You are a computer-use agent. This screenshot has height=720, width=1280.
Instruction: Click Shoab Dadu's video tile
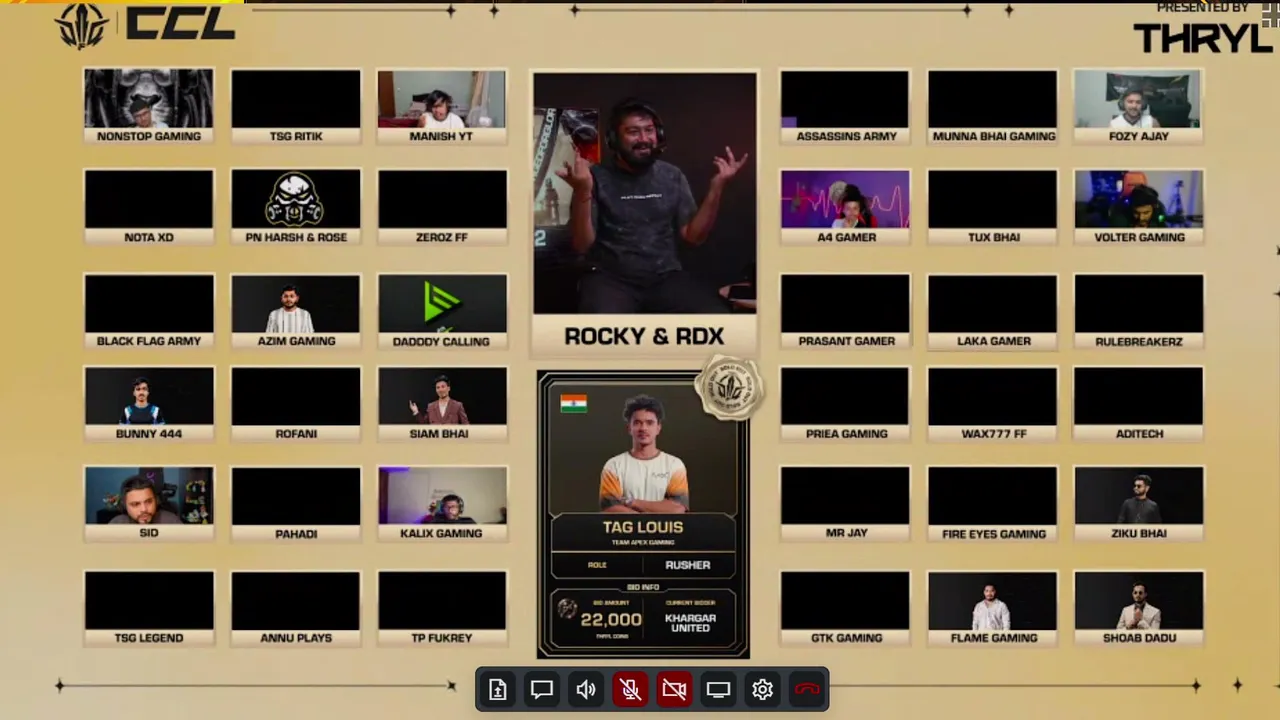[x=1139, y=608]
